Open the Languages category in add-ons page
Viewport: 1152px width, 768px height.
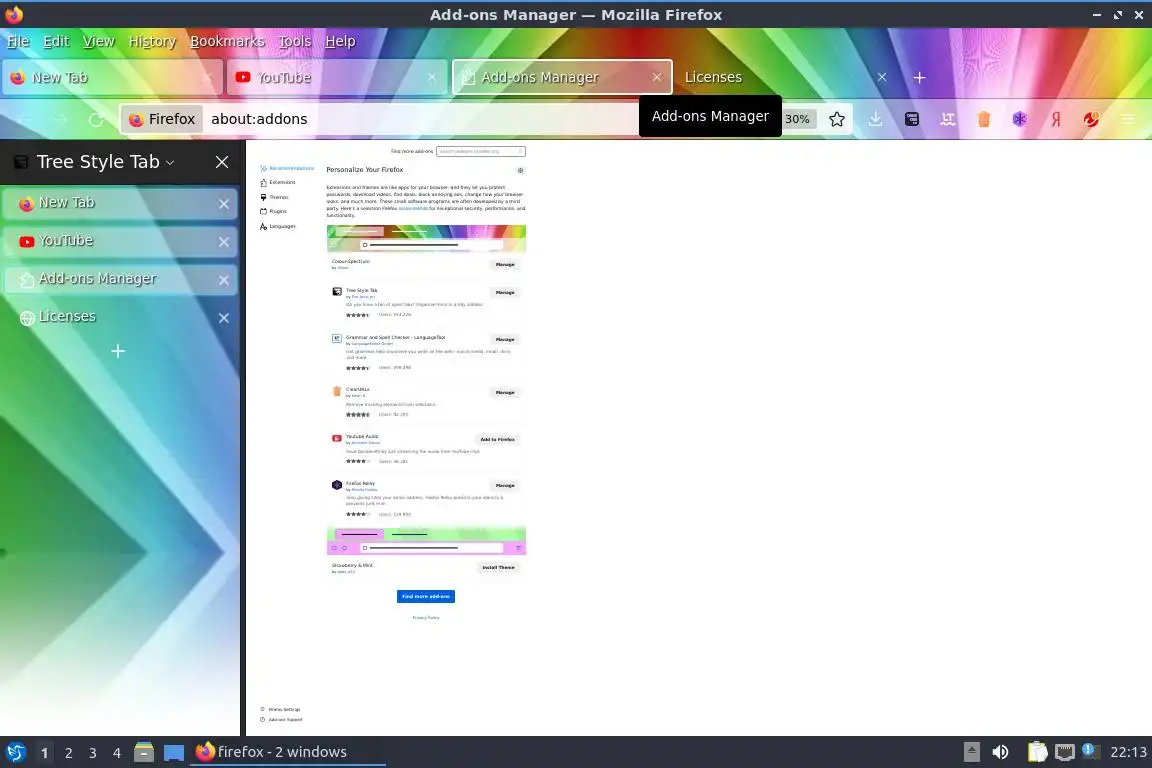click(x=278, y=226)
